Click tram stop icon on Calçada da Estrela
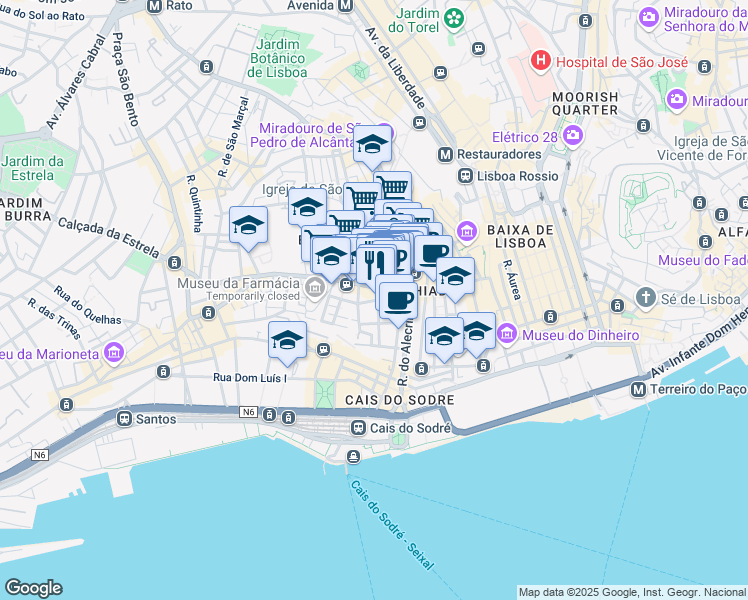748x600 pixels. [x=175, y=262]
